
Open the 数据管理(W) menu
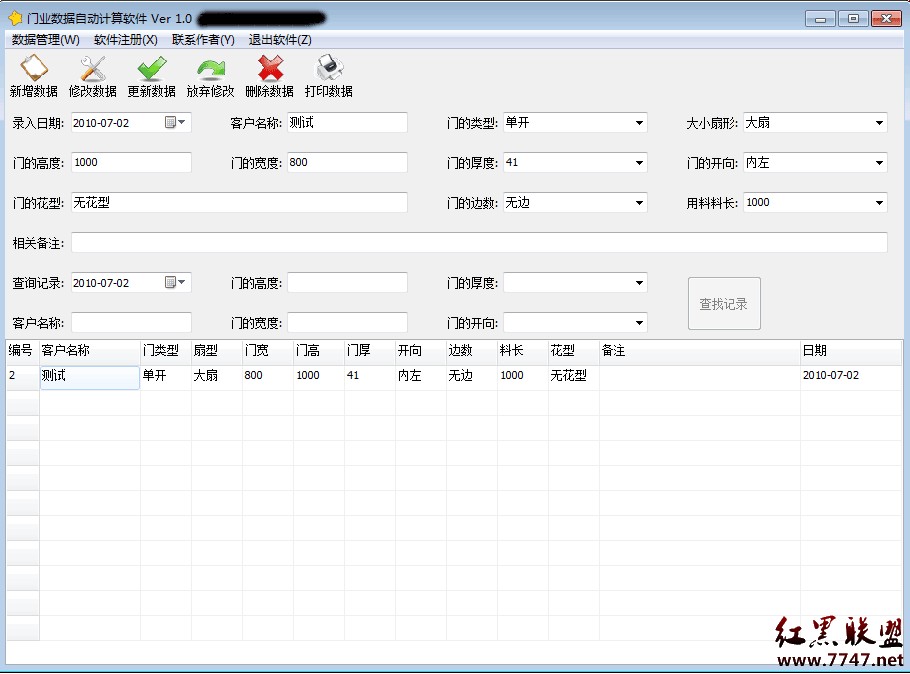(x=45, y=39)
